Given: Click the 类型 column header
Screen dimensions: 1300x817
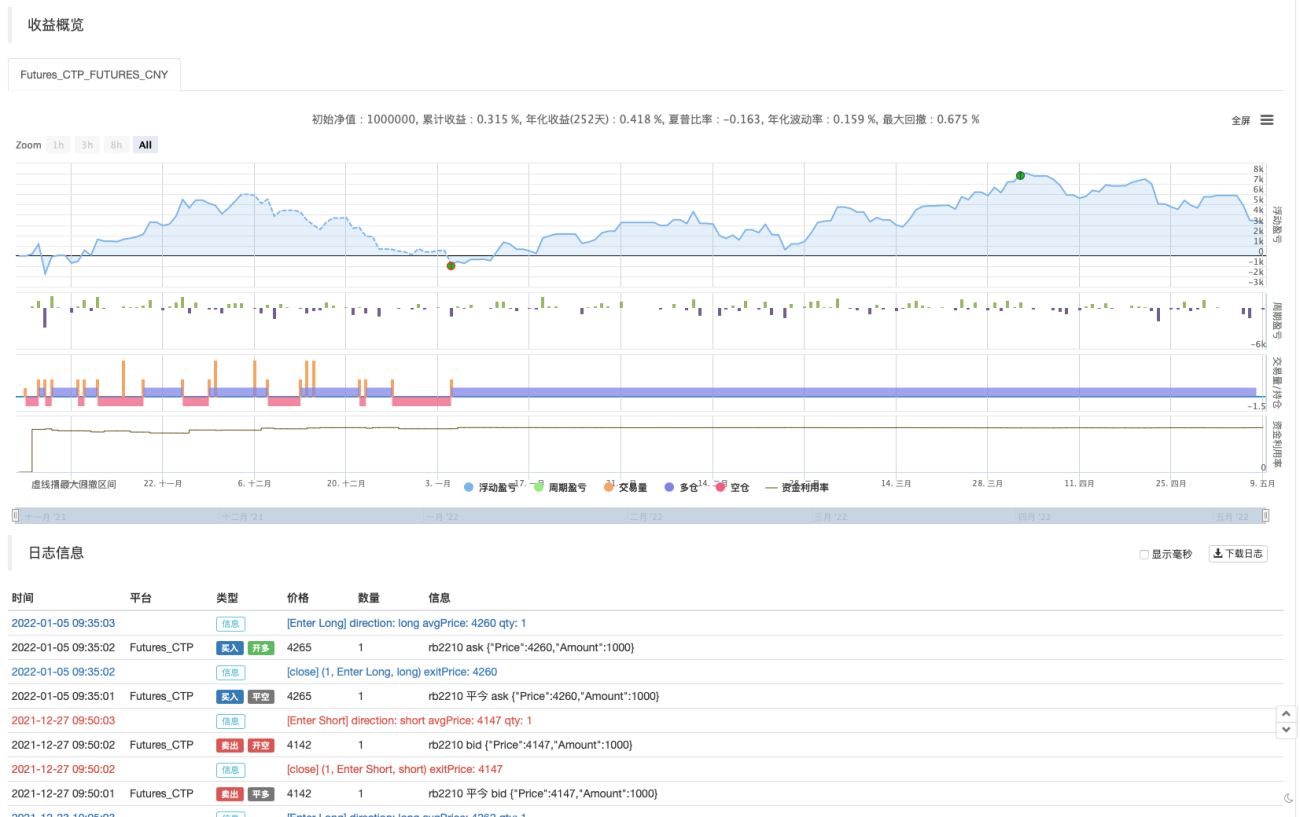Looking at the screenshot, I should click(x=227, y=598).
